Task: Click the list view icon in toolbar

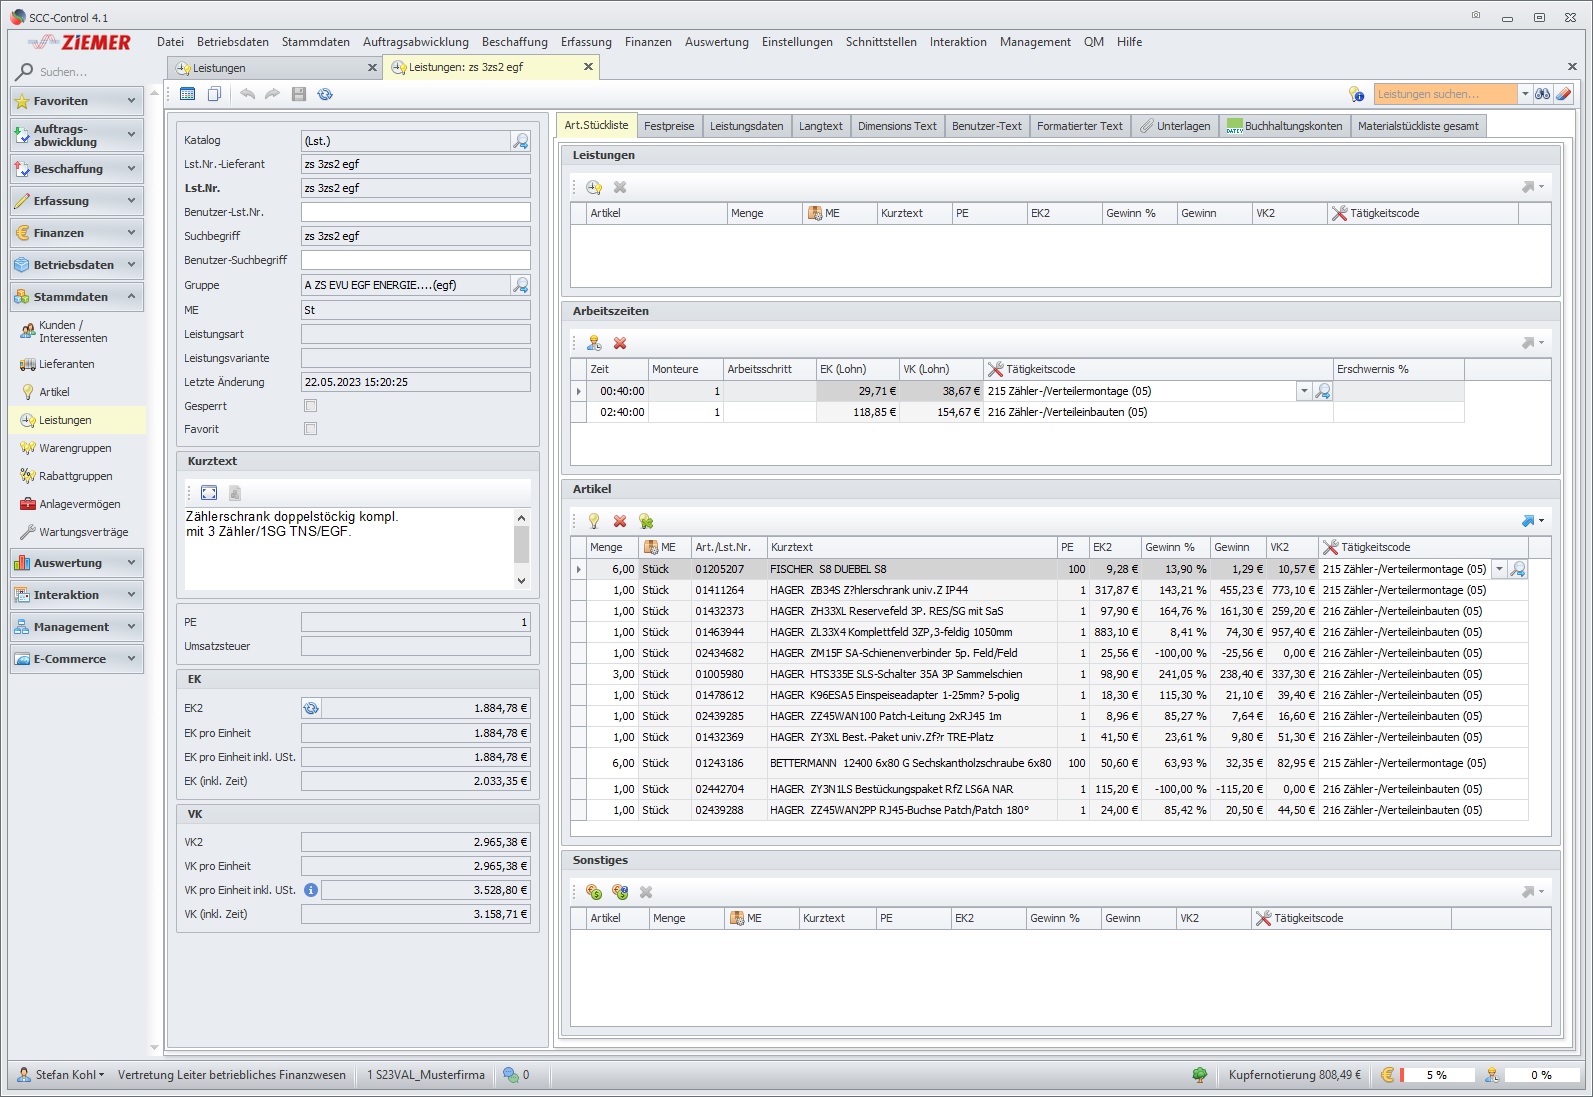Action: pyautogui.click(x=187, y=94)
